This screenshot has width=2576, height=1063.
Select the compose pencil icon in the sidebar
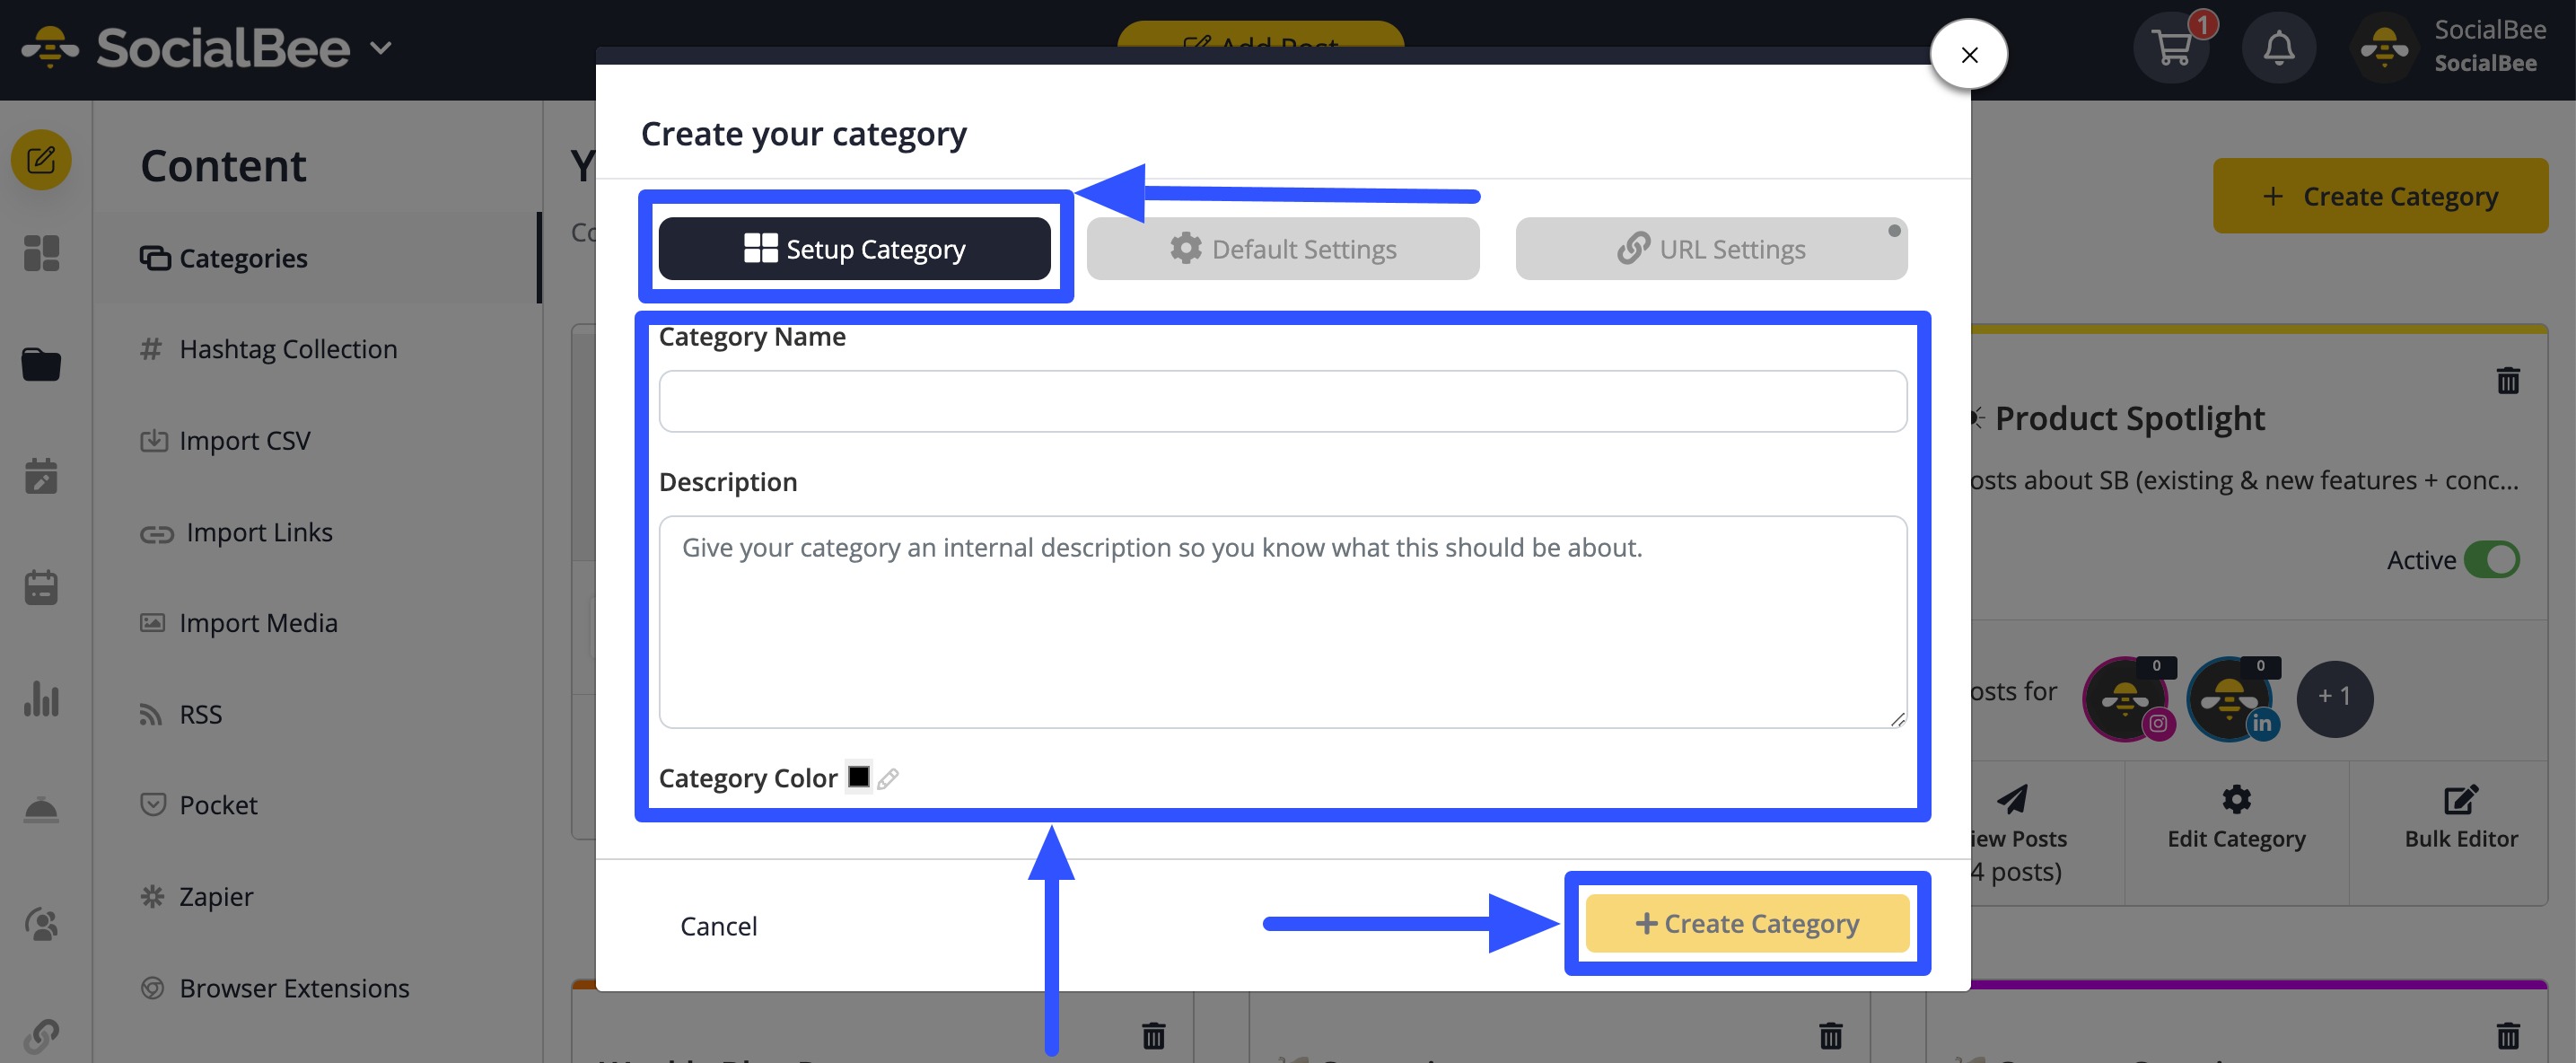click(x=41, y=159)
